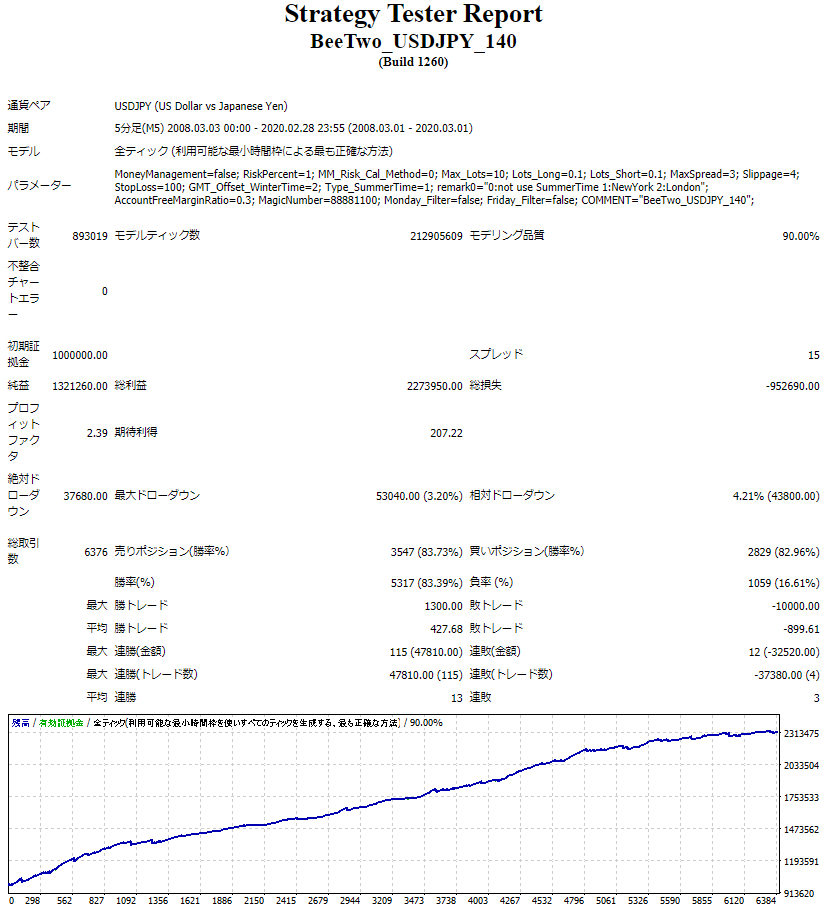
Task: Click the AccountFreeMarginRatio=0.3 parameter line
Action: (434, 200)
